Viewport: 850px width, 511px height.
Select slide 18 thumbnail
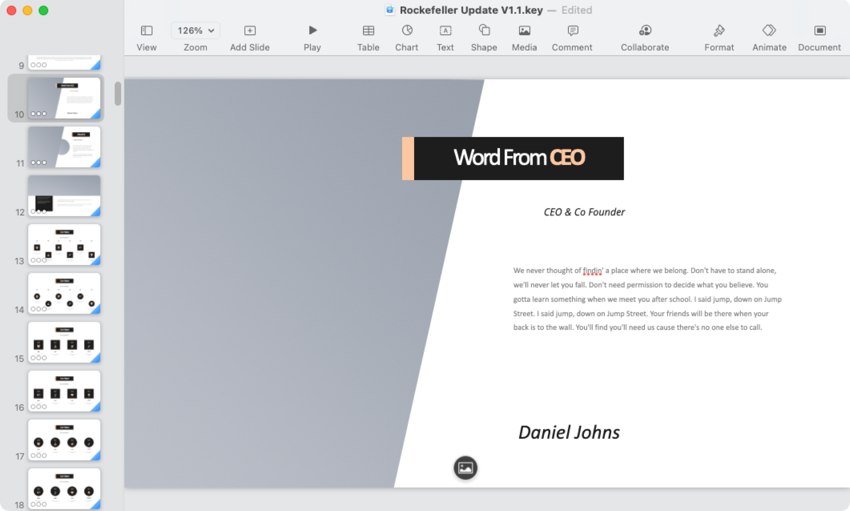tap(64, 488)
